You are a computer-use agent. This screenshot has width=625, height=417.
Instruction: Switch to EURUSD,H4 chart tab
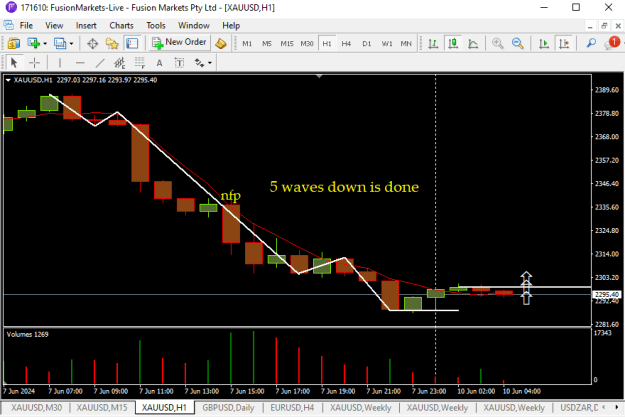pyautogui.click(x=292, y=408)
